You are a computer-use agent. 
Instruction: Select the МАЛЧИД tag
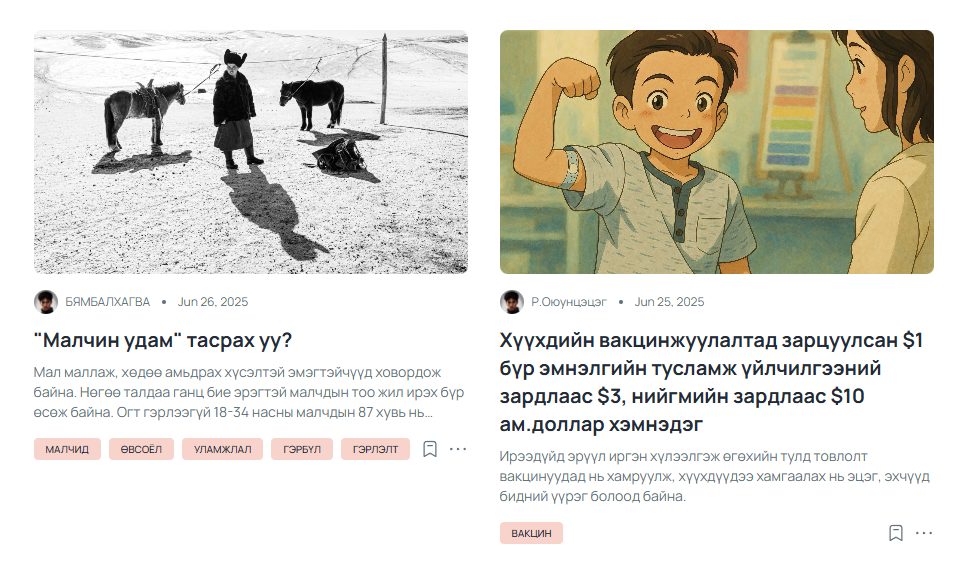[x=67, y=449]
